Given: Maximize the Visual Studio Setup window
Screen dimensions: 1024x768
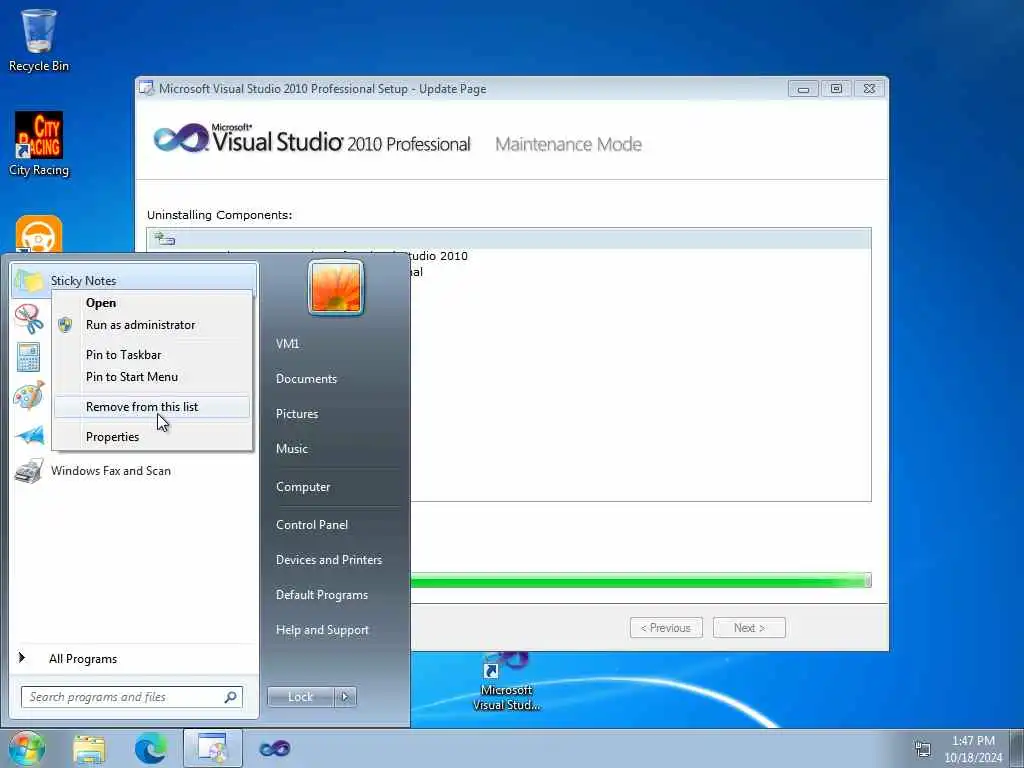Looking at the screenshot, I should click(x=836, y=89).
